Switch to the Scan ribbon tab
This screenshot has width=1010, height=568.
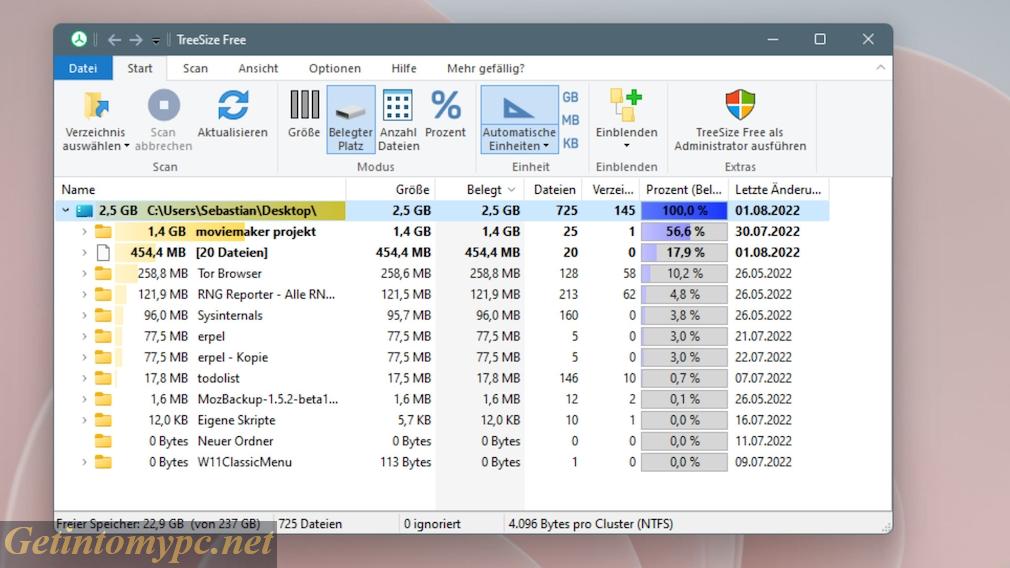195,68
